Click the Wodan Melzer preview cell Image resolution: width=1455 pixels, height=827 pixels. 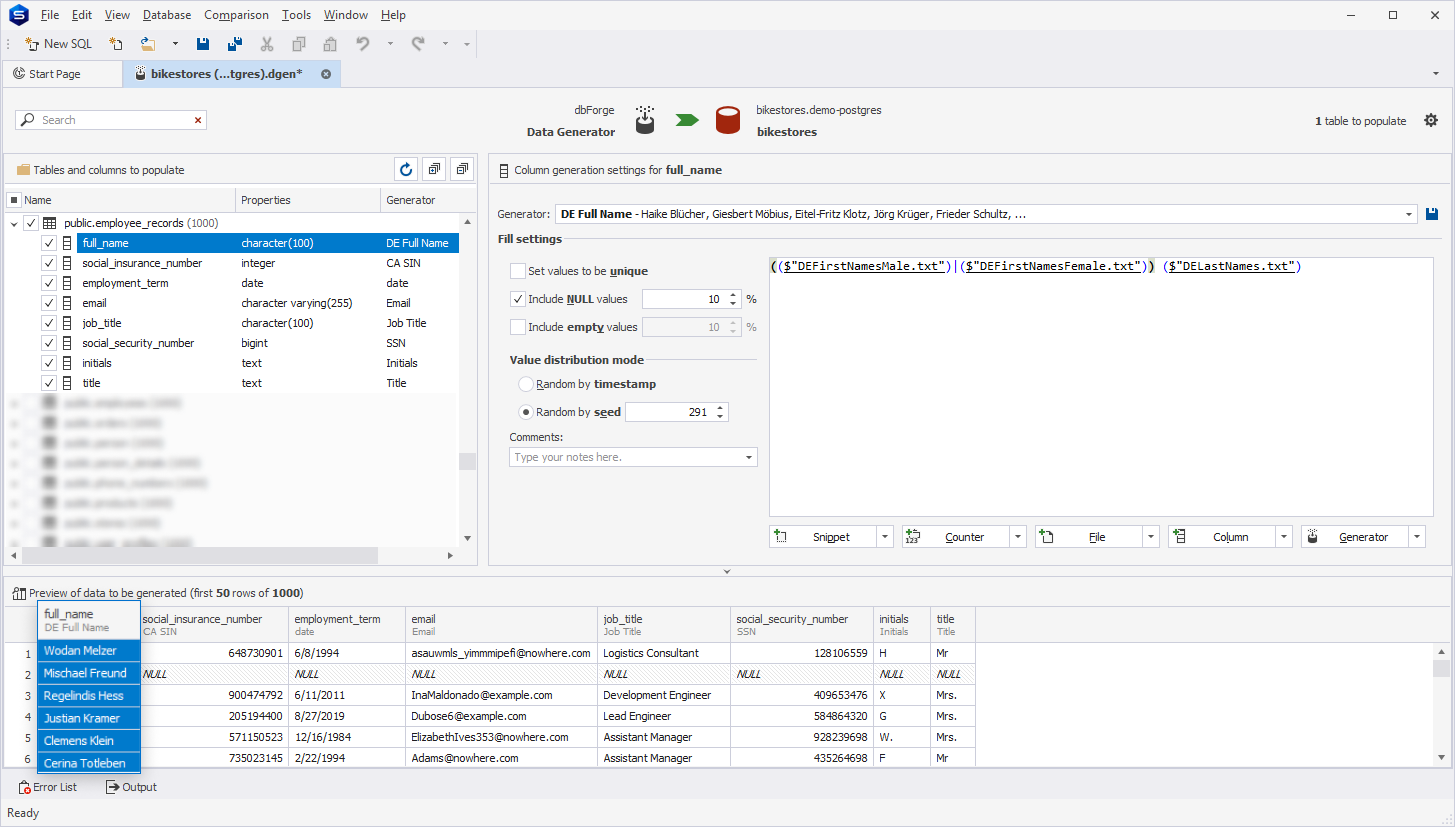click(x=89, y=651)
